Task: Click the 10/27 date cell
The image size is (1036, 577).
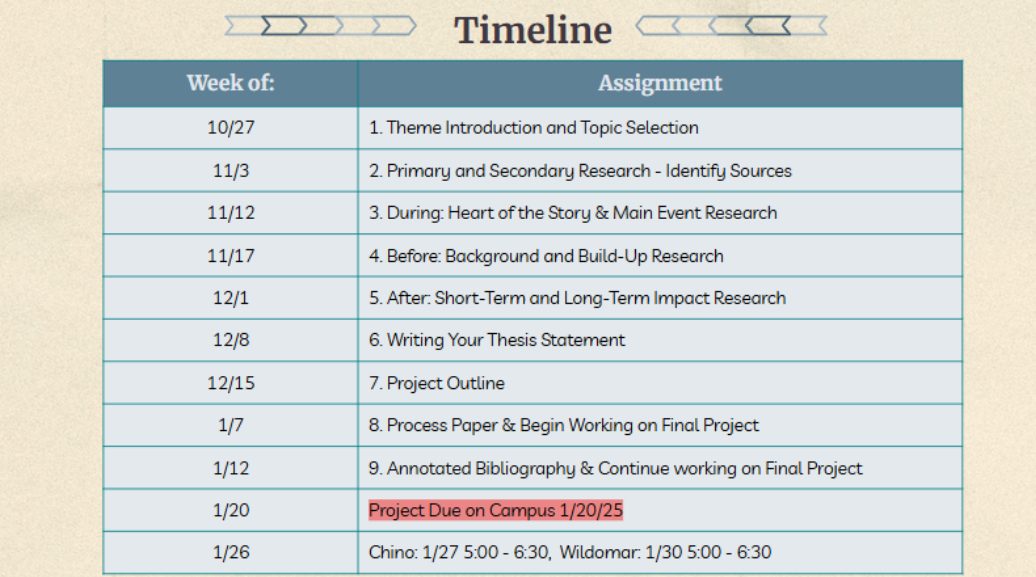Action: 230,128
